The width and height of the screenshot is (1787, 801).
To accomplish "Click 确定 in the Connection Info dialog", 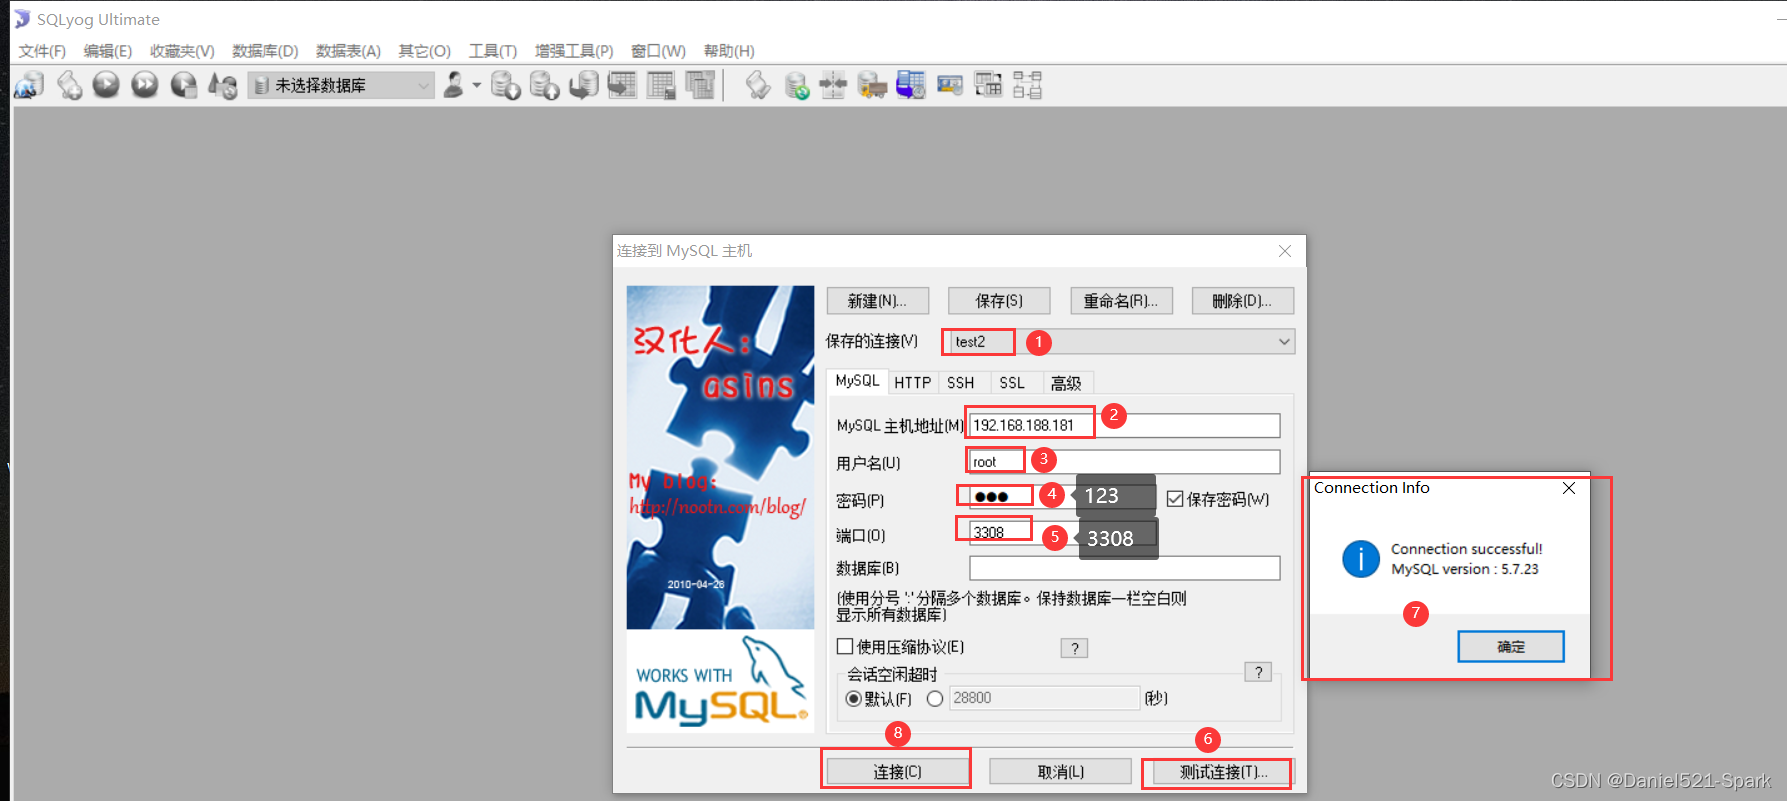I will [x=1511, y=647].
